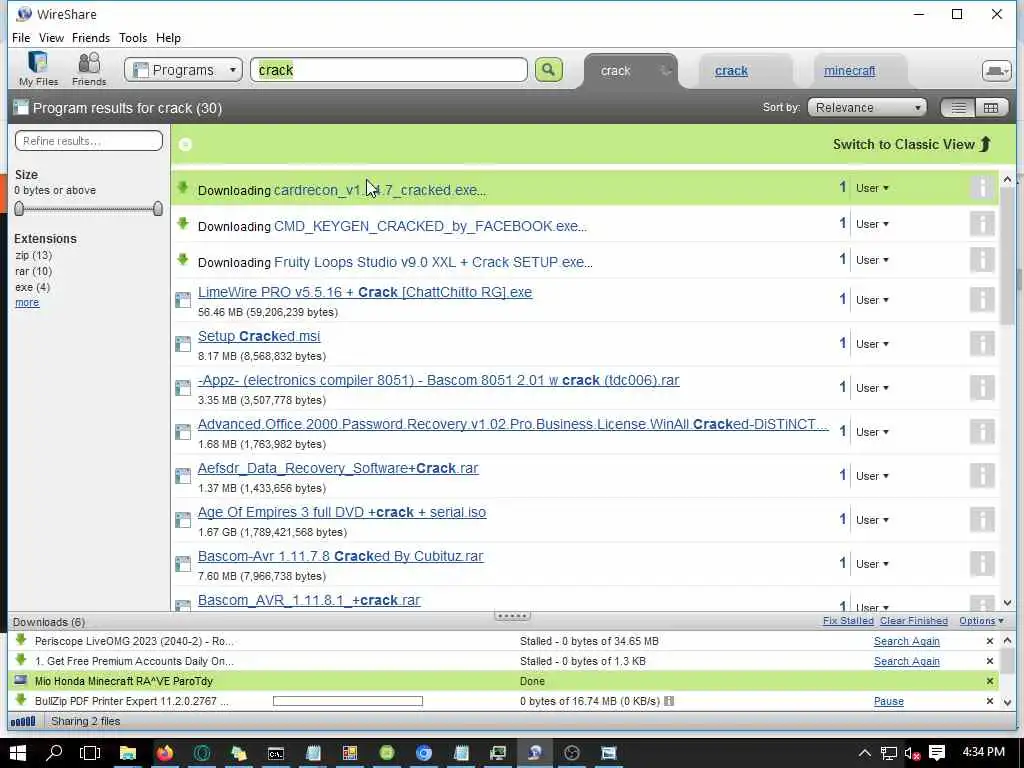Click more extensions link
Screen dimensions: 1024x768
point(27,302)
